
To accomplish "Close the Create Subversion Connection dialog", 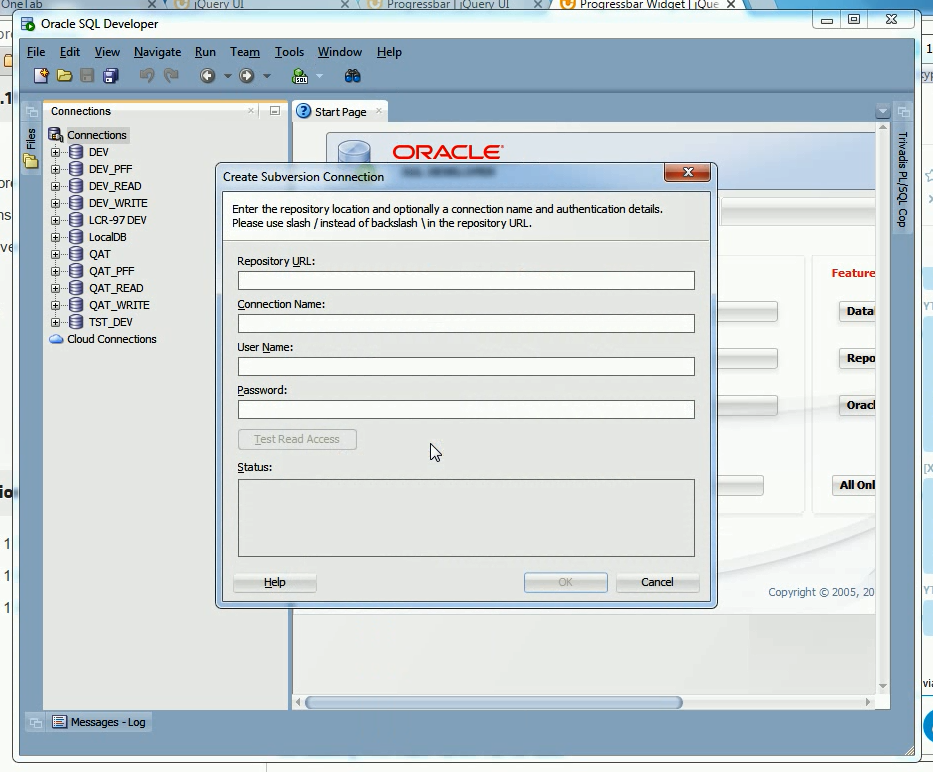I will pos(688,172).
